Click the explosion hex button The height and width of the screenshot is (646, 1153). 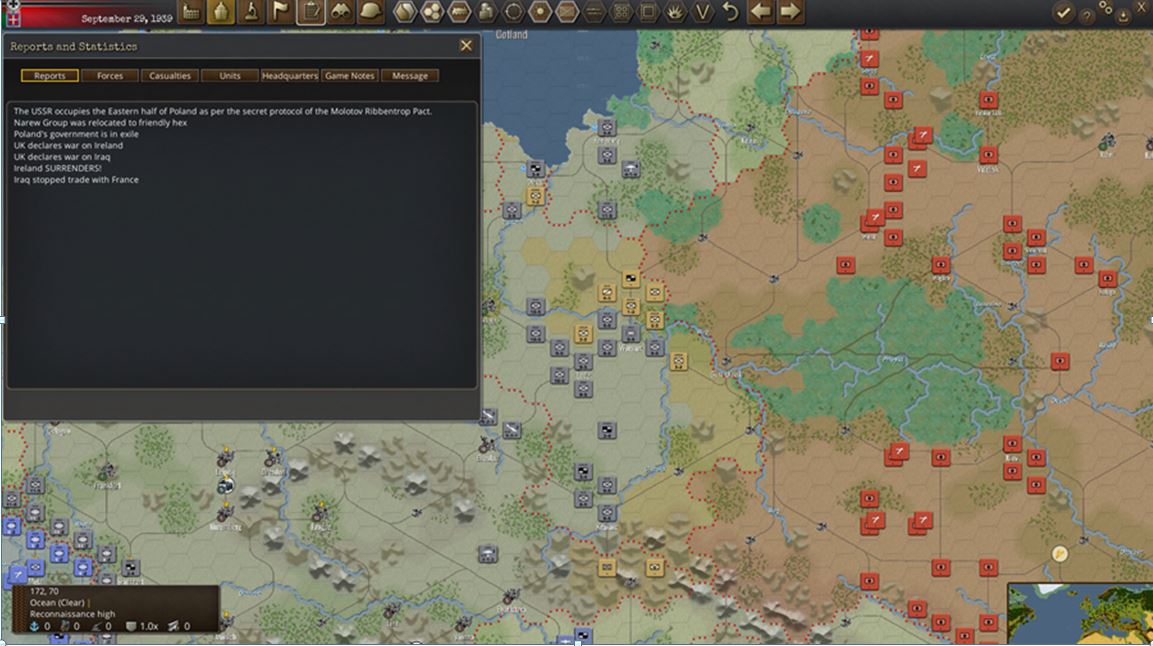(675, 12)
